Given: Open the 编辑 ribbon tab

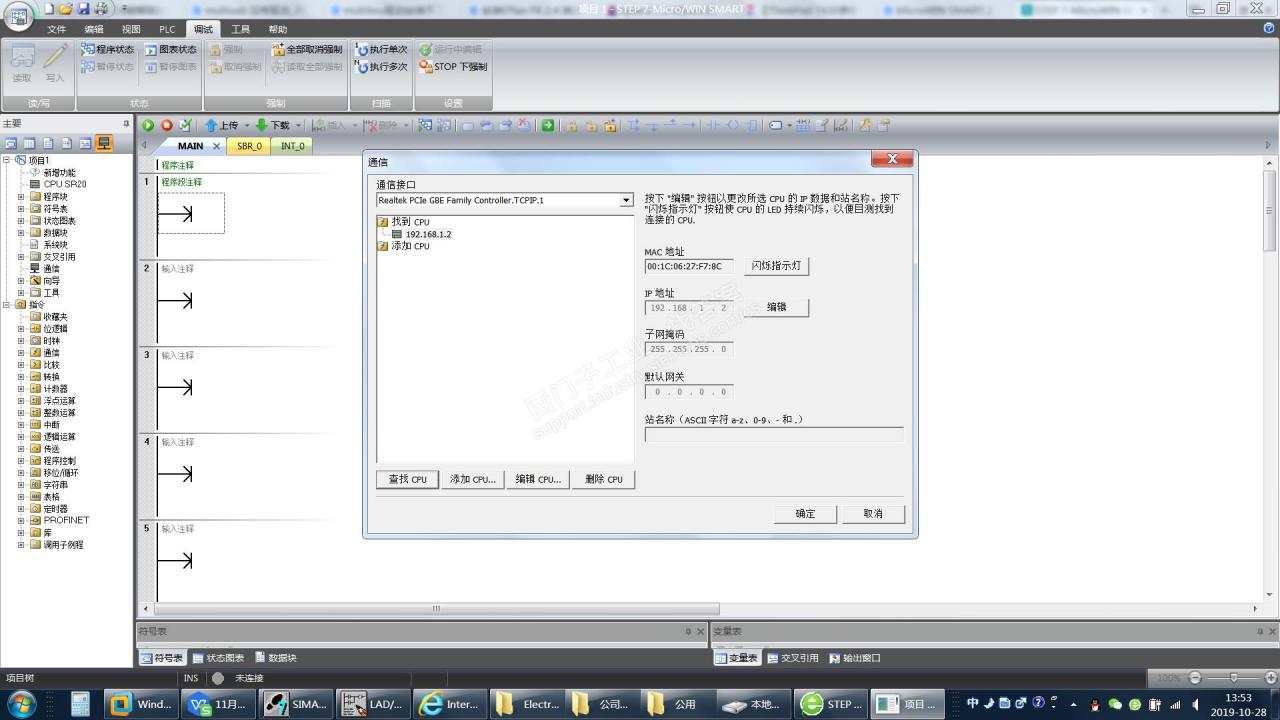Looking at the screenshot, I should click(x=94, y=29).
